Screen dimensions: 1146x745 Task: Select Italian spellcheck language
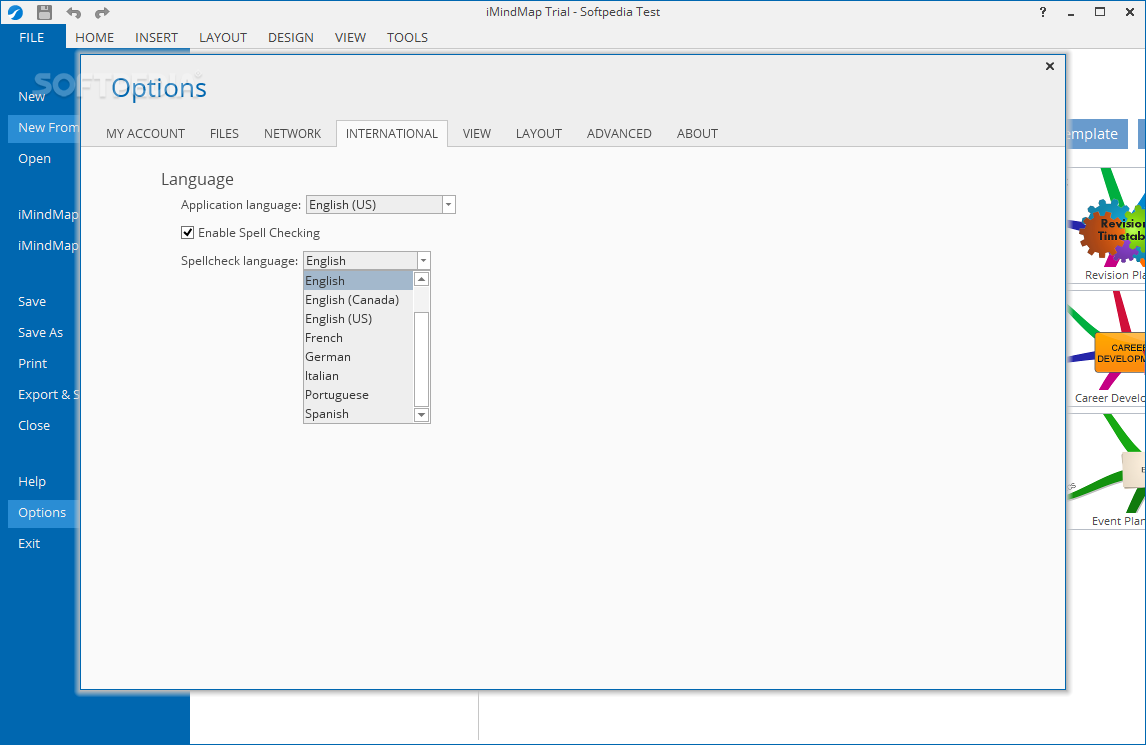358,376
